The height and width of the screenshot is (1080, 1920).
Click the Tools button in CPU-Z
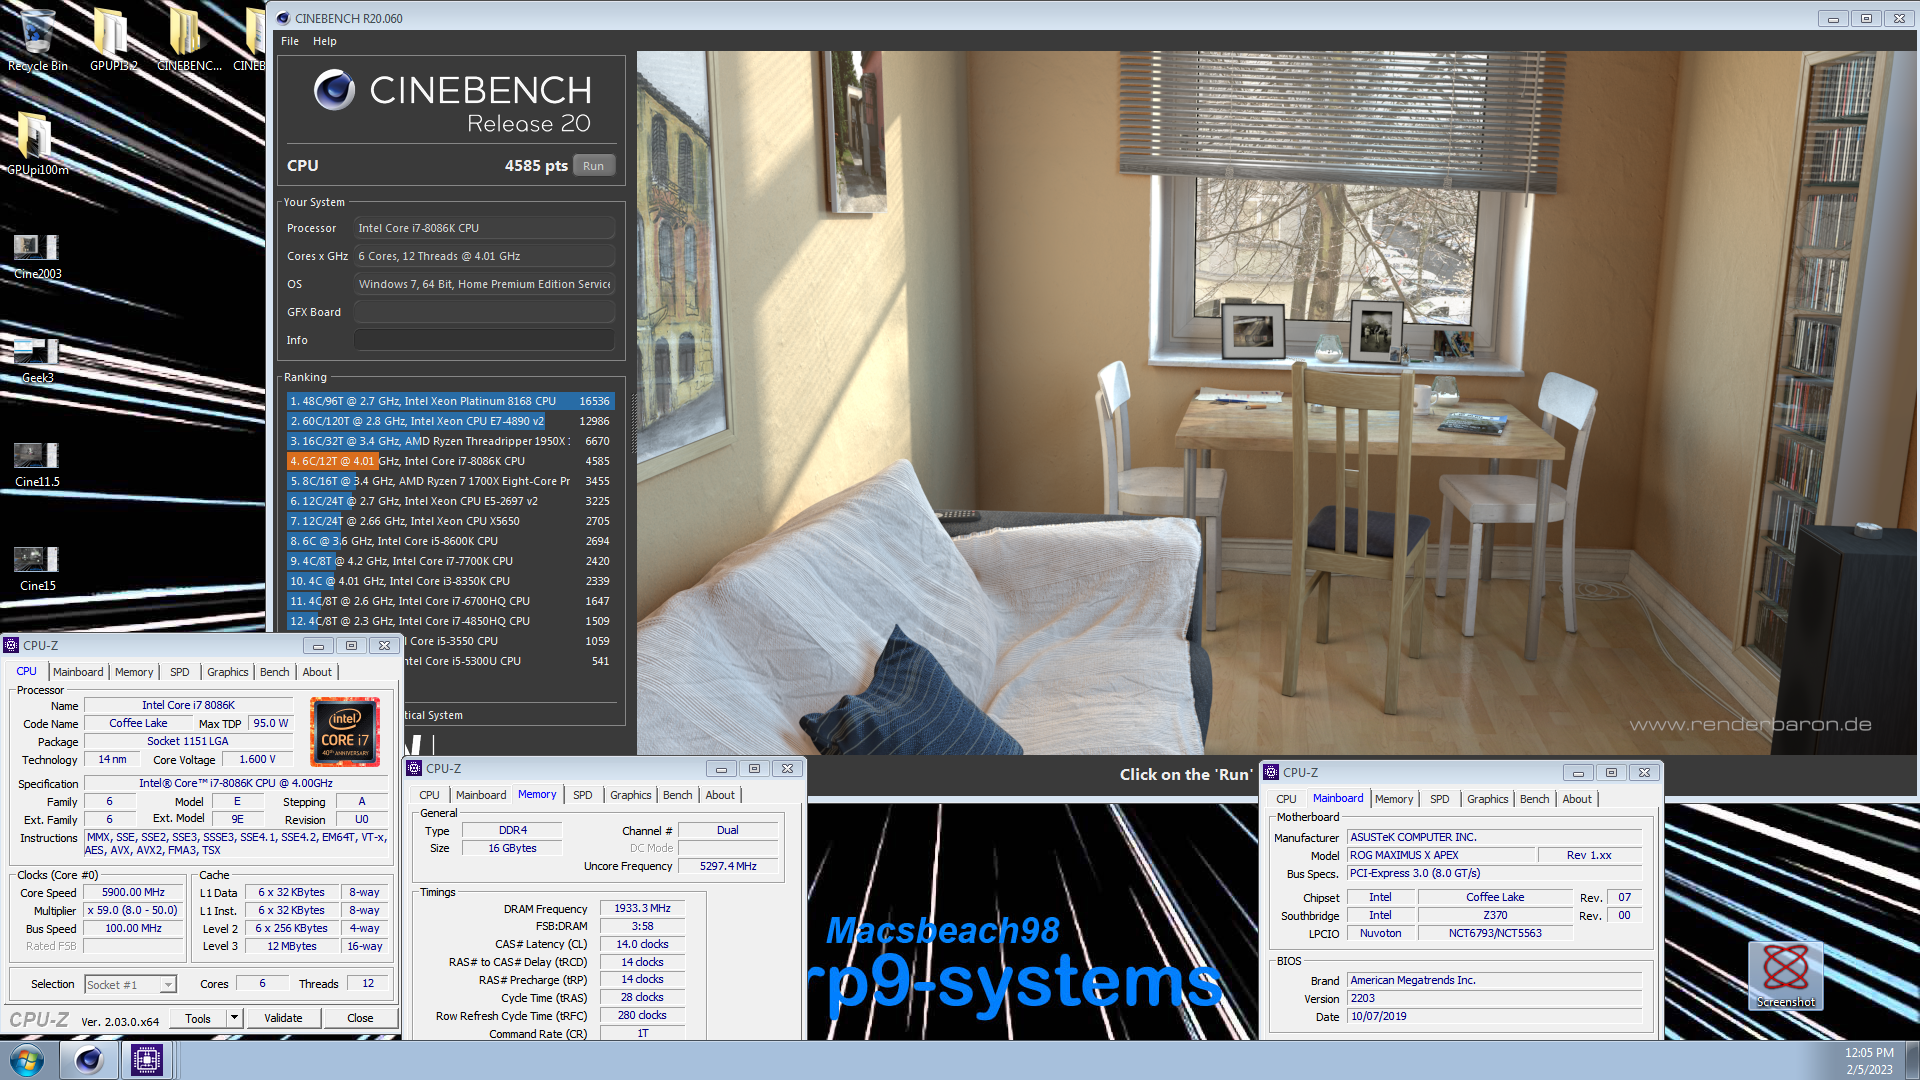tap(198, 1018)
